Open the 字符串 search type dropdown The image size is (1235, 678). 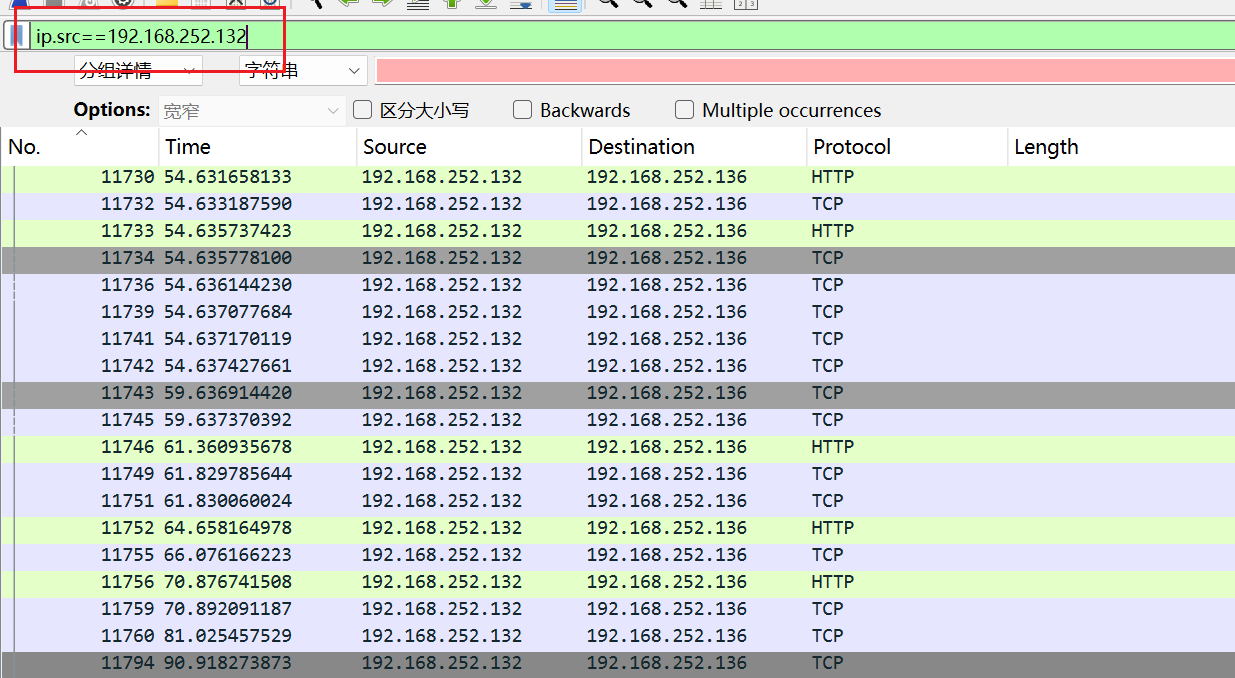click(x=303, y=71)
